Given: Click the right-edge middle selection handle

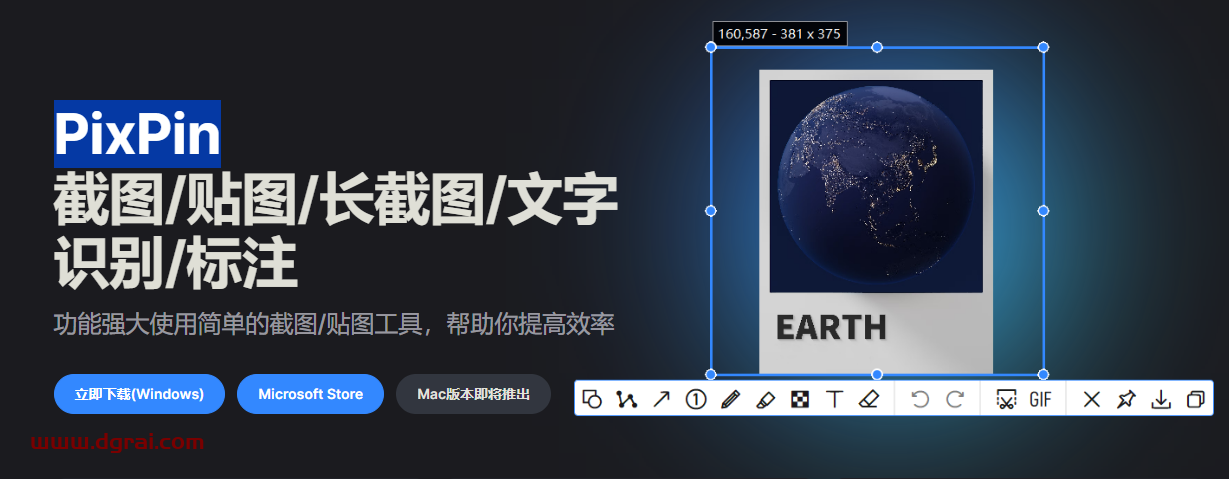Looking at the screenshot, I should pos(1043,211).
